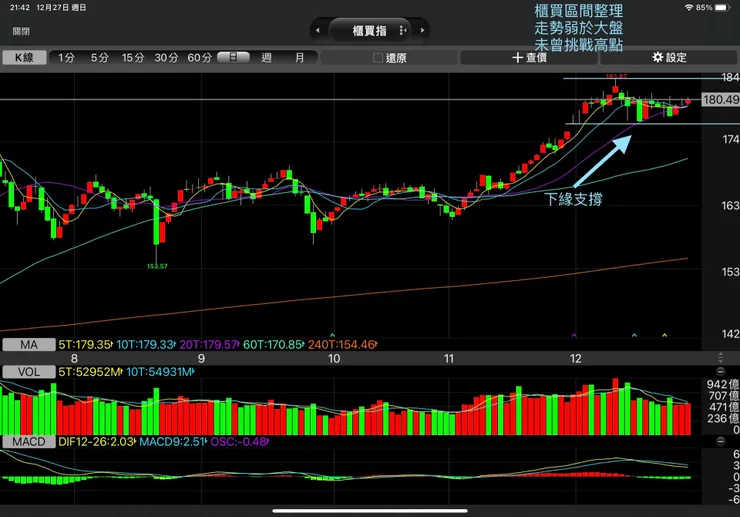
Task: Tap the Wi-Fi status icon
Action: coord(689,8)
